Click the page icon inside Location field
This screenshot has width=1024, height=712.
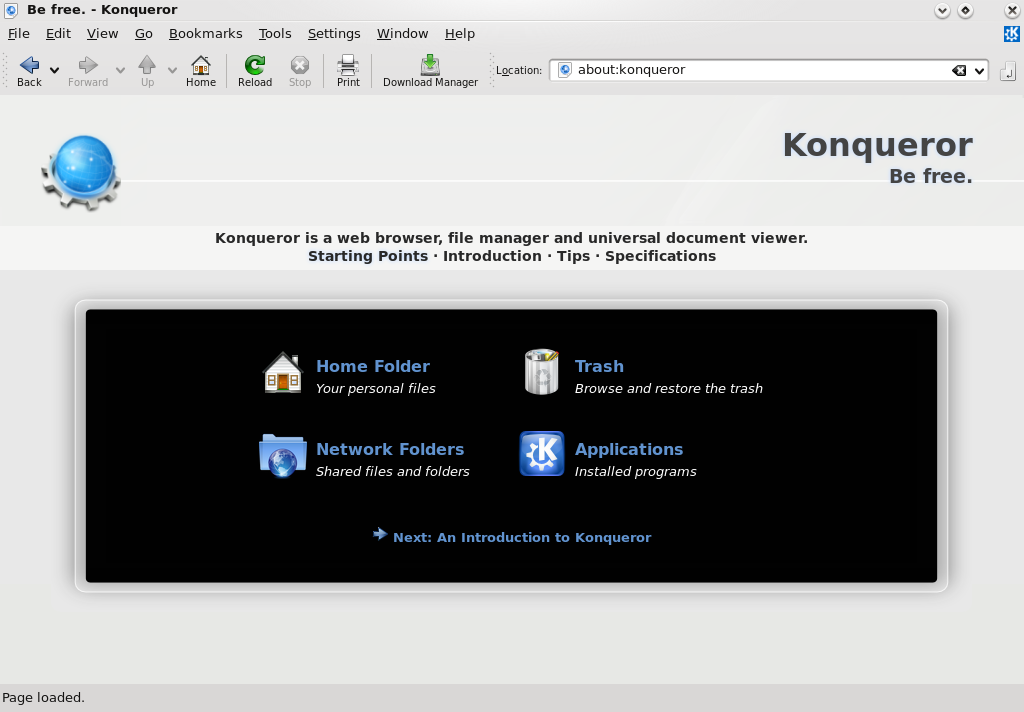tap(566, 70)
